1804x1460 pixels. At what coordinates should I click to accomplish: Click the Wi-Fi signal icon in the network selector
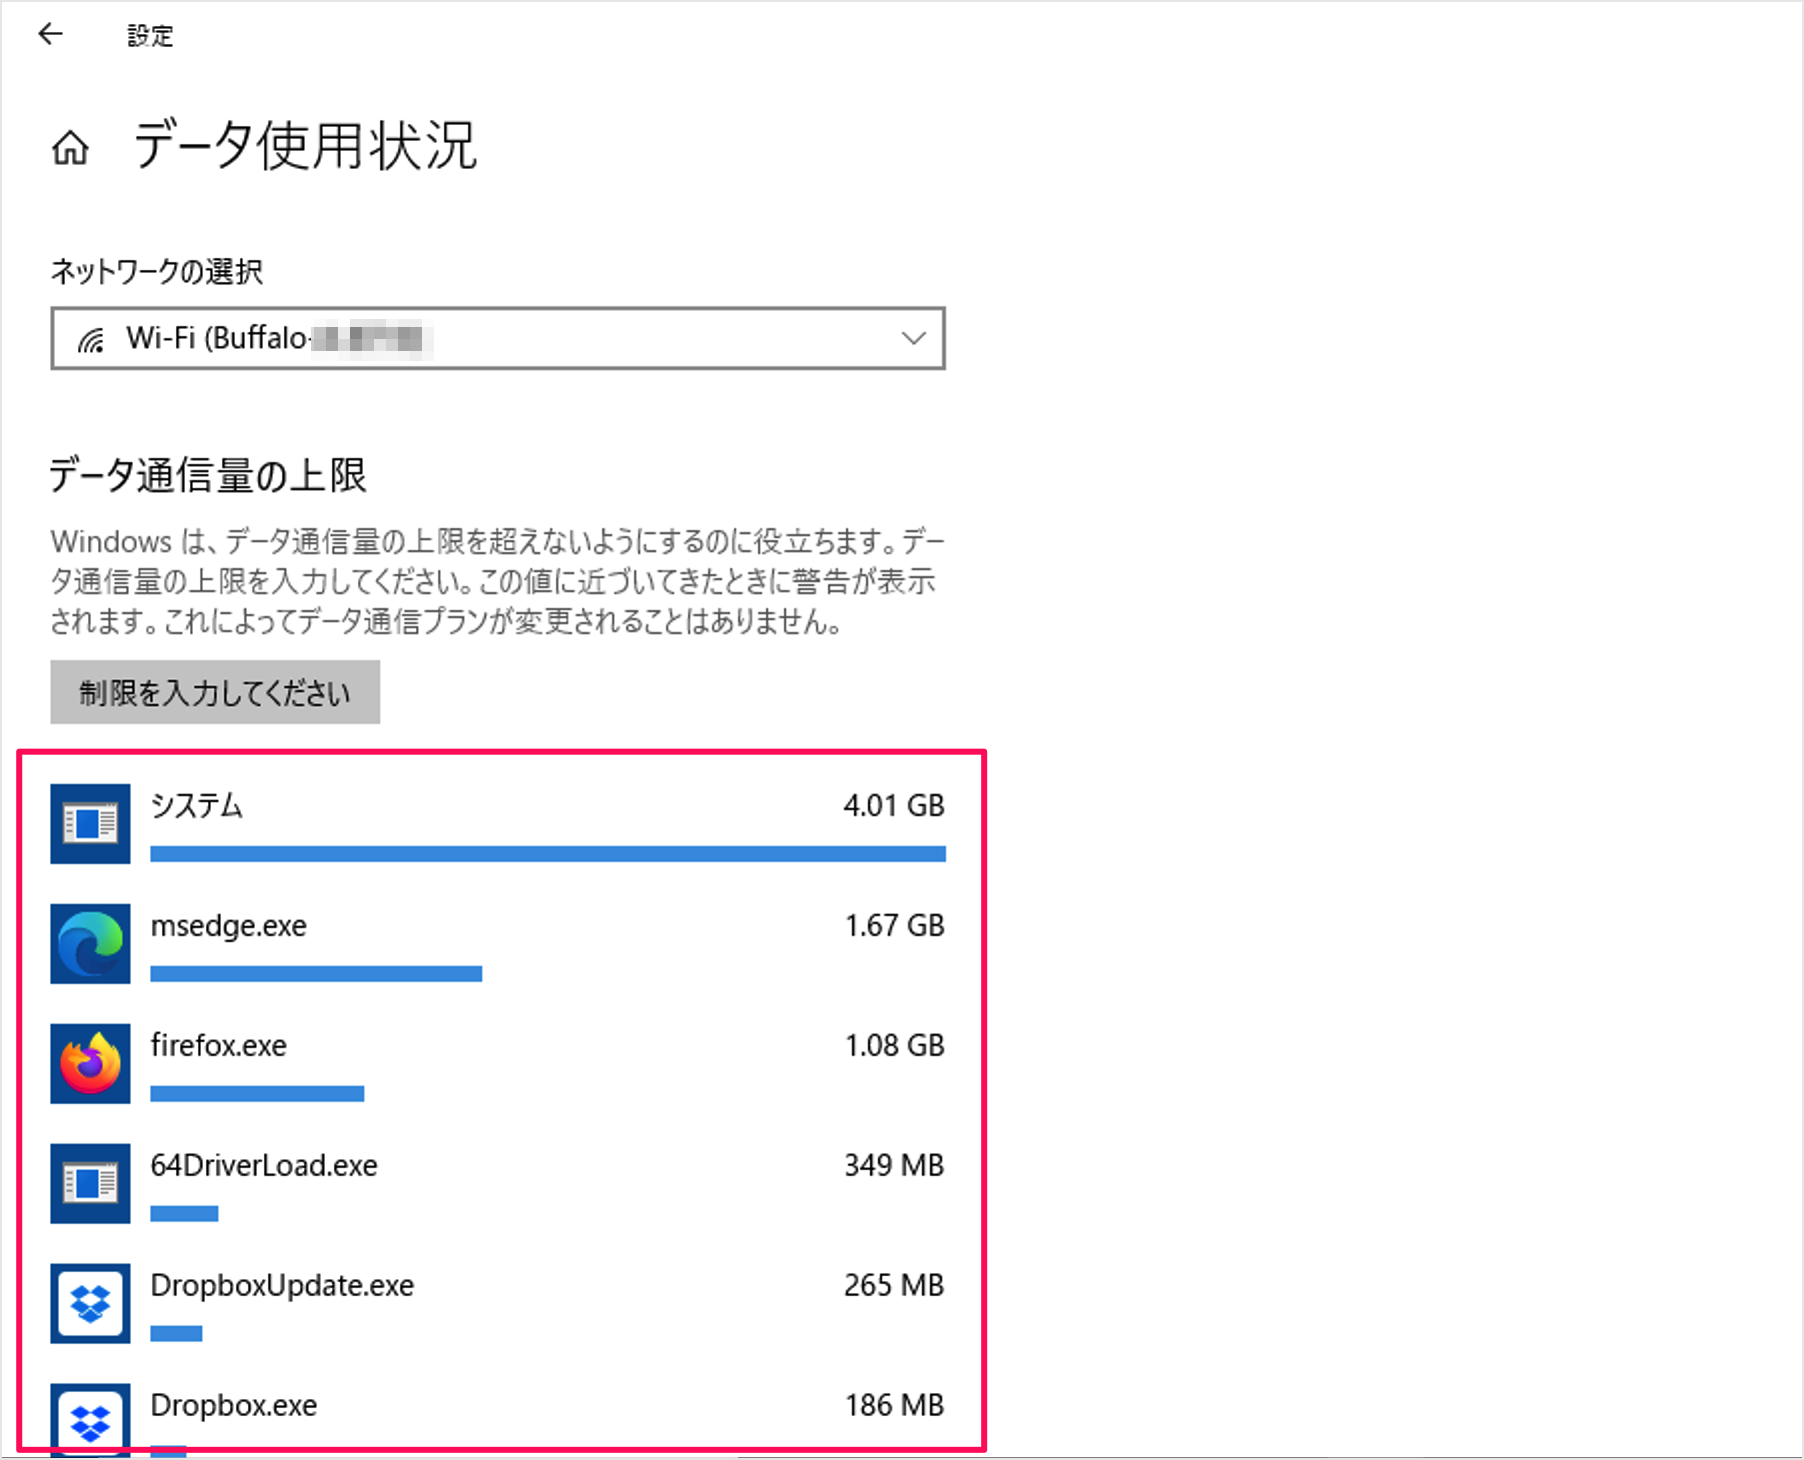(91, 338)
